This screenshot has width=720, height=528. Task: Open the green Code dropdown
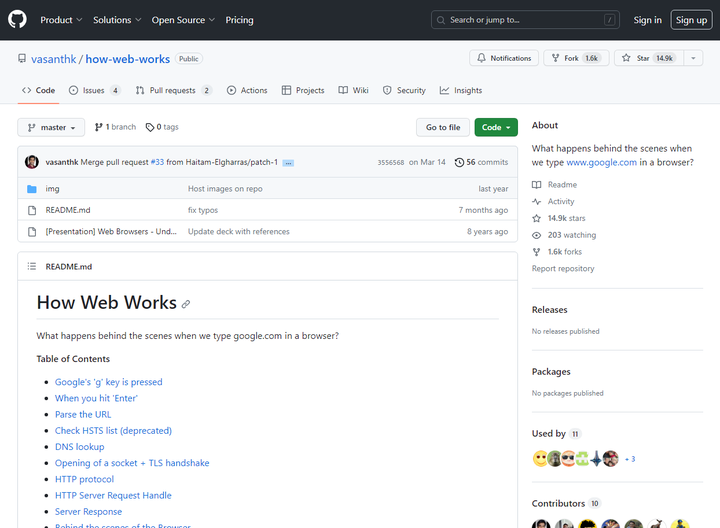point(496,127)
